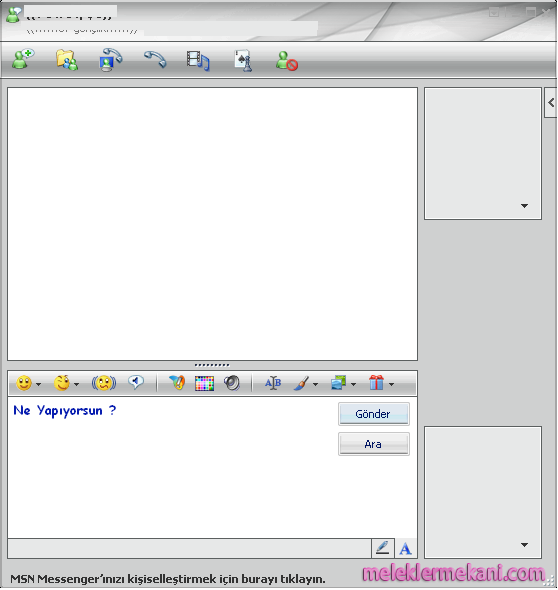Expand the paintbrush dropdown arrow
This screenshot has width=558, height=590.
(x=315, y=385)
